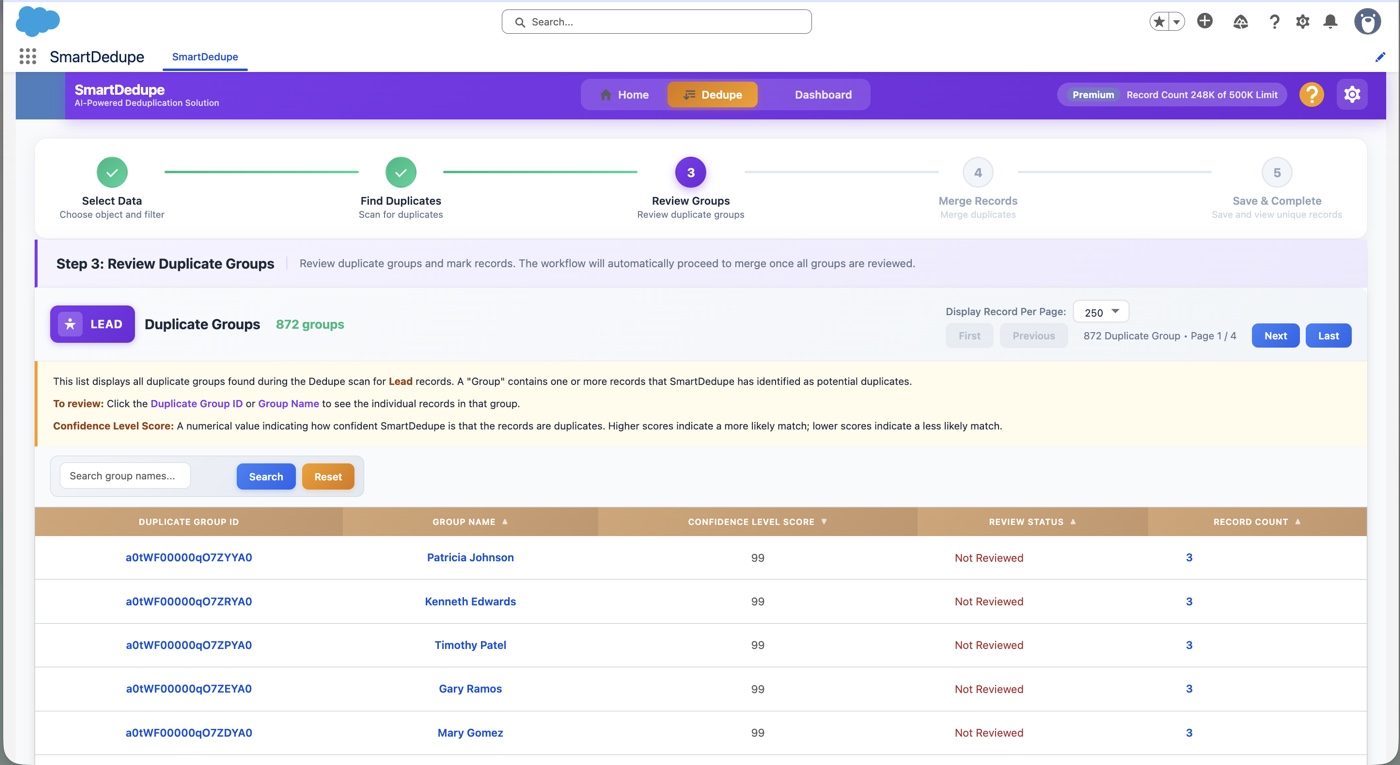1400x765 pixels.
Task: Expand the favorites list dropdown arrow
Action: pos(1174,20)
